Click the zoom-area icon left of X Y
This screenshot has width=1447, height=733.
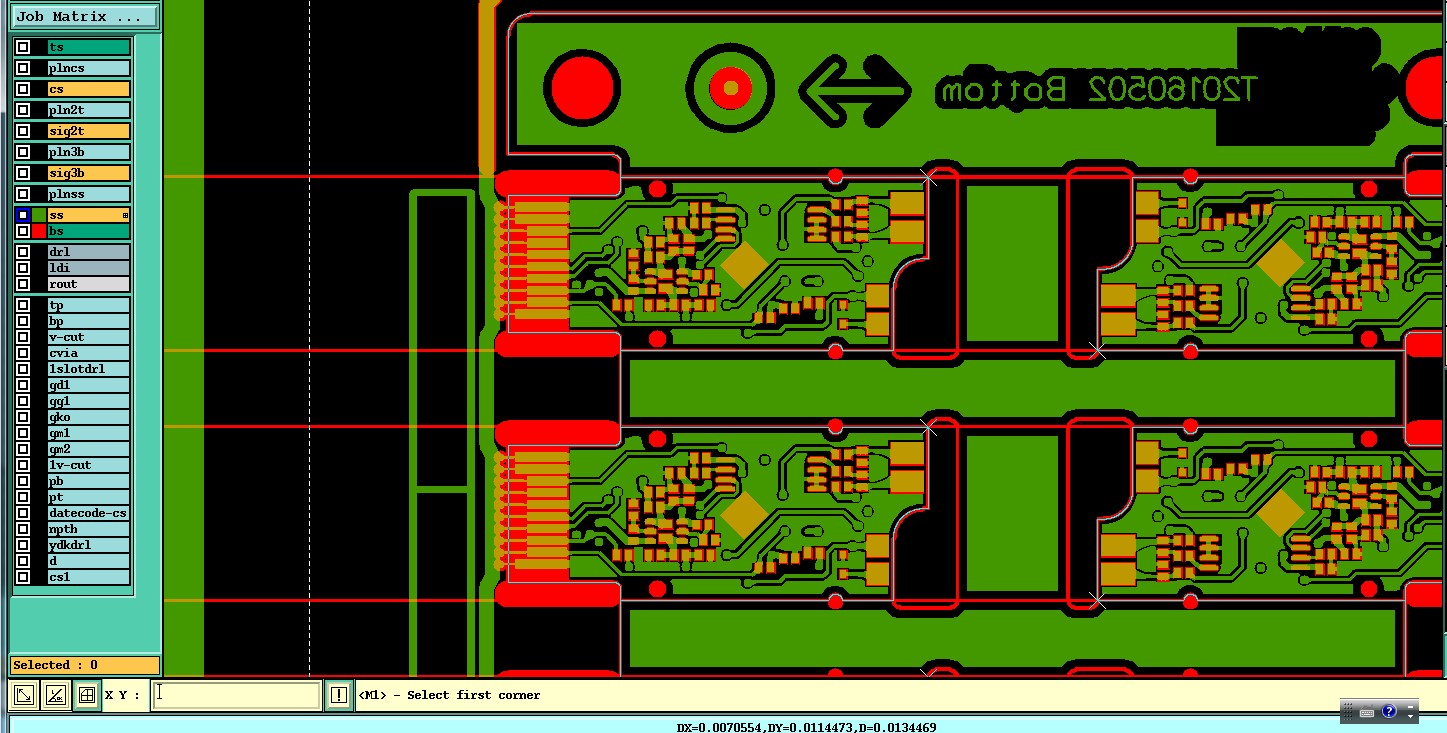point(24,695)
